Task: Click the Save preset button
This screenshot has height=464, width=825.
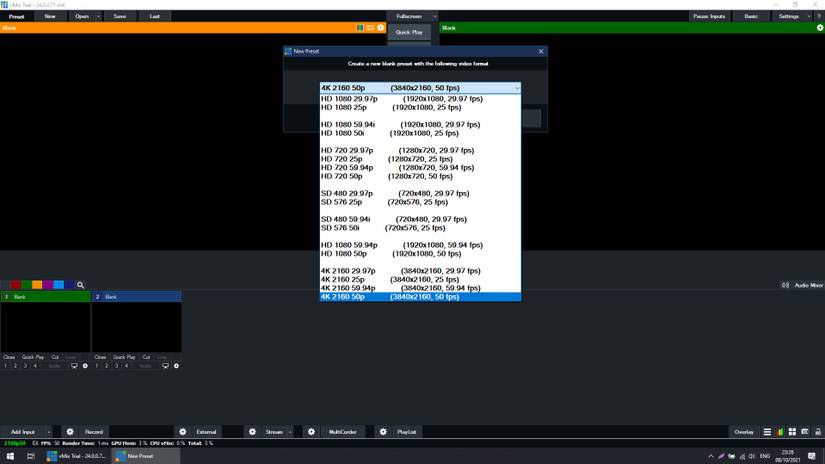Action: tap(120, 16)
